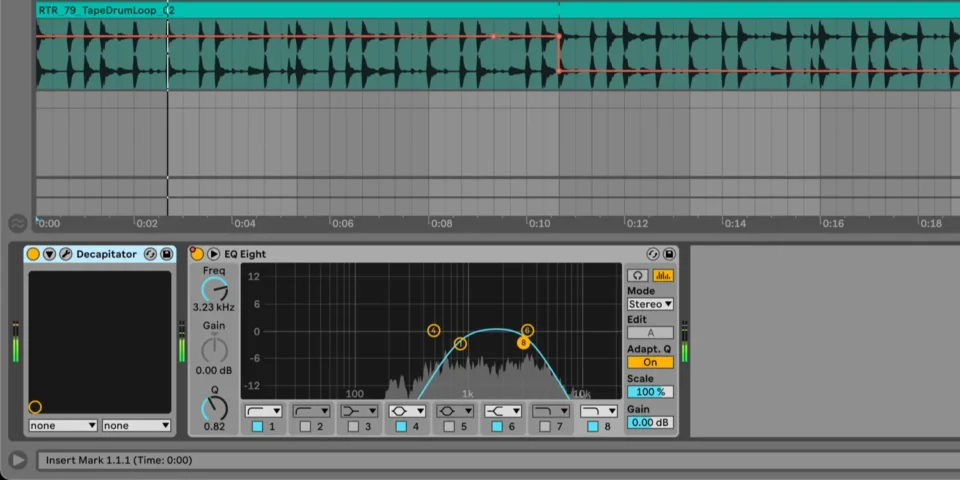Open the left Decapitator 'none' dropdown

coord(62,425)
